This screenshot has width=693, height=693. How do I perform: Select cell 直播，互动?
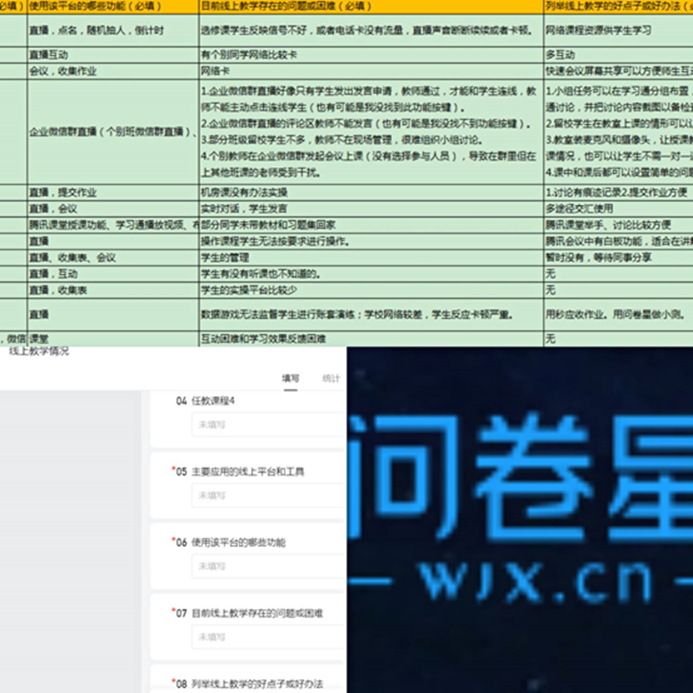tap(113, 274)
